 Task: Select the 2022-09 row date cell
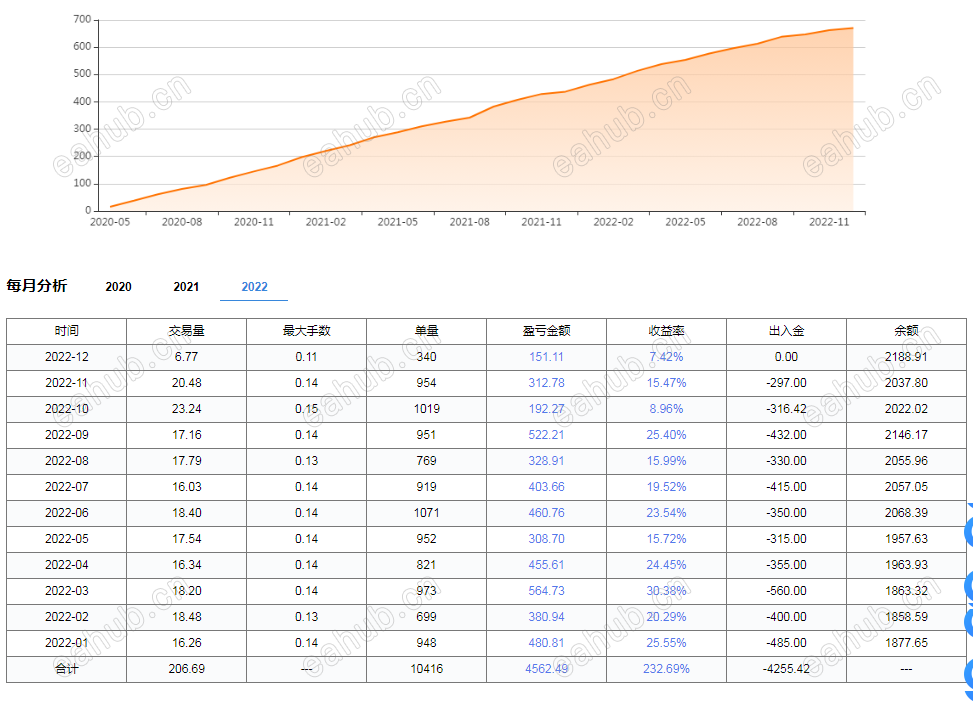point(66,435)
